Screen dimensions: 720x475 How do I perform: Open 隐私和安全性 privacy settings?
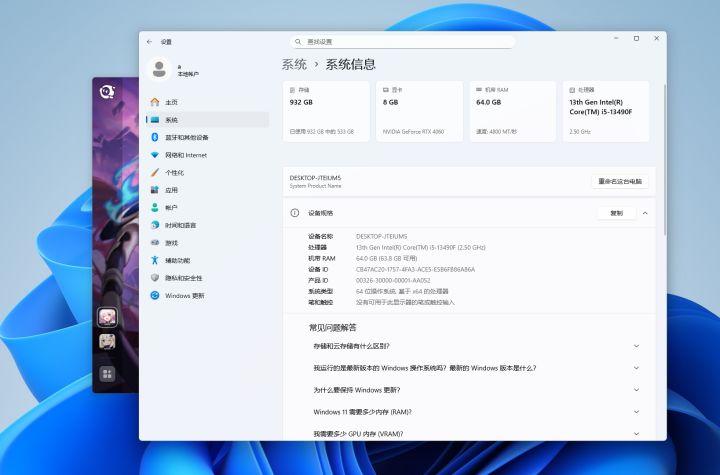tap(208, 278)
